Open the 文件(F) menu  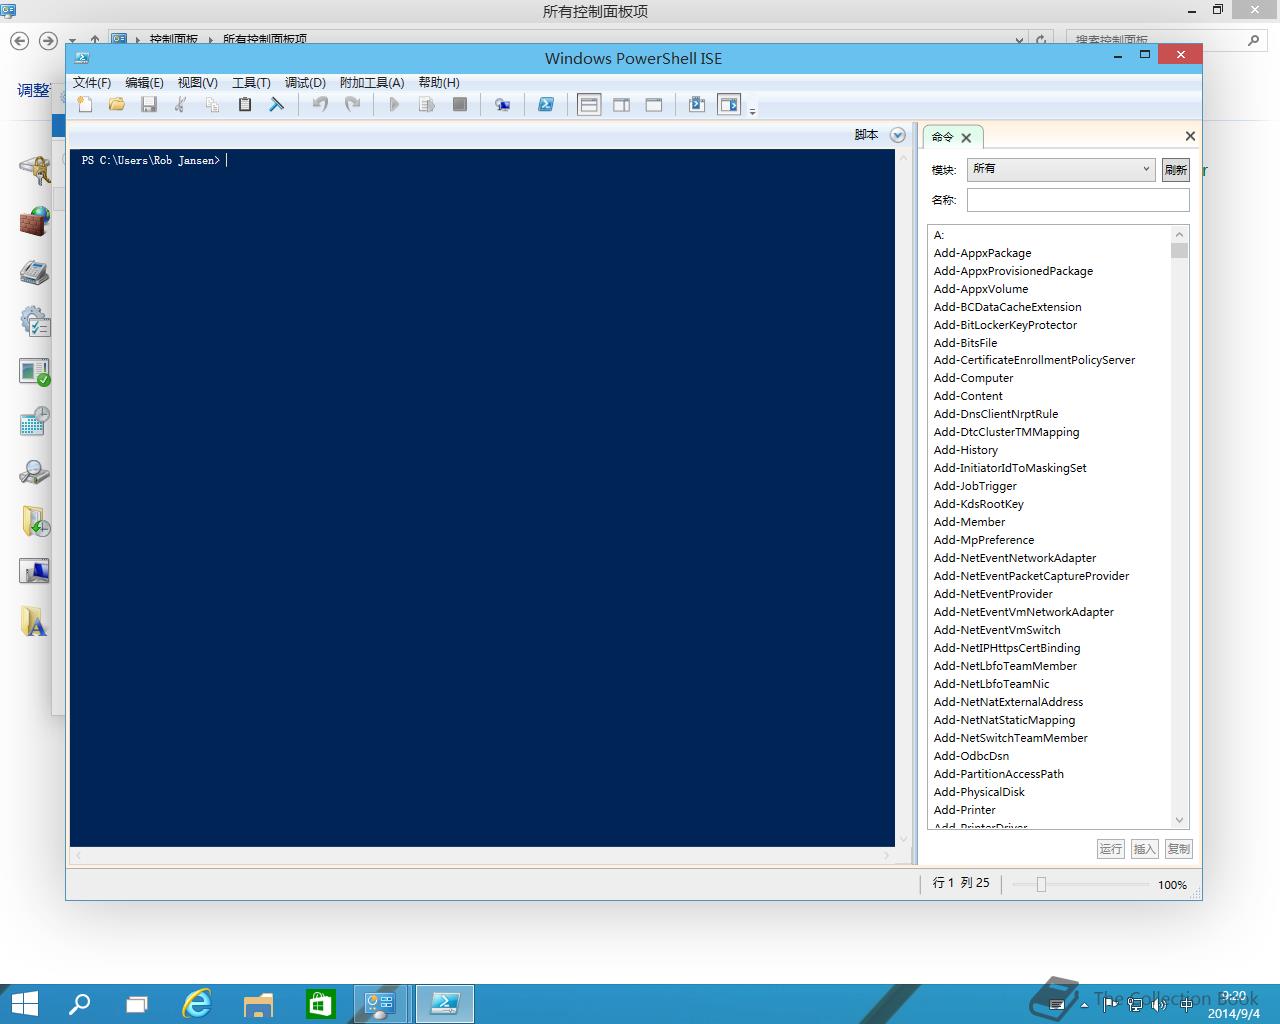point(92,83)
